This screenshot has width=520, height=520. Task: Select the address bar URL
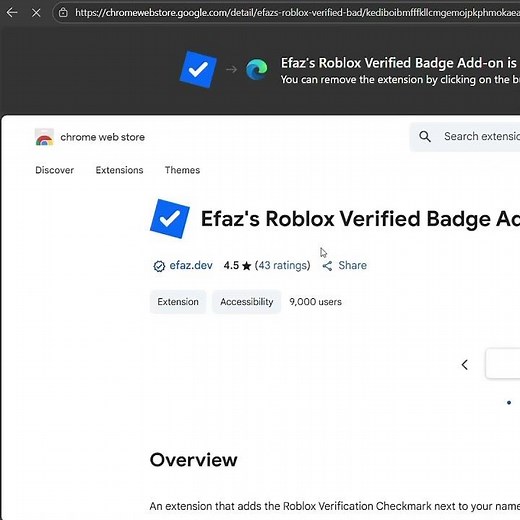[297, 13]
